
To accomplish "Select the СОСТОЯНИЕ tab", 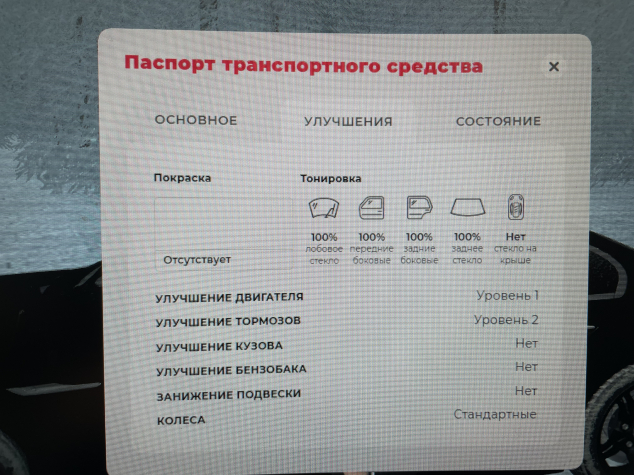I will pyautogui.click(x=498, y=121).
